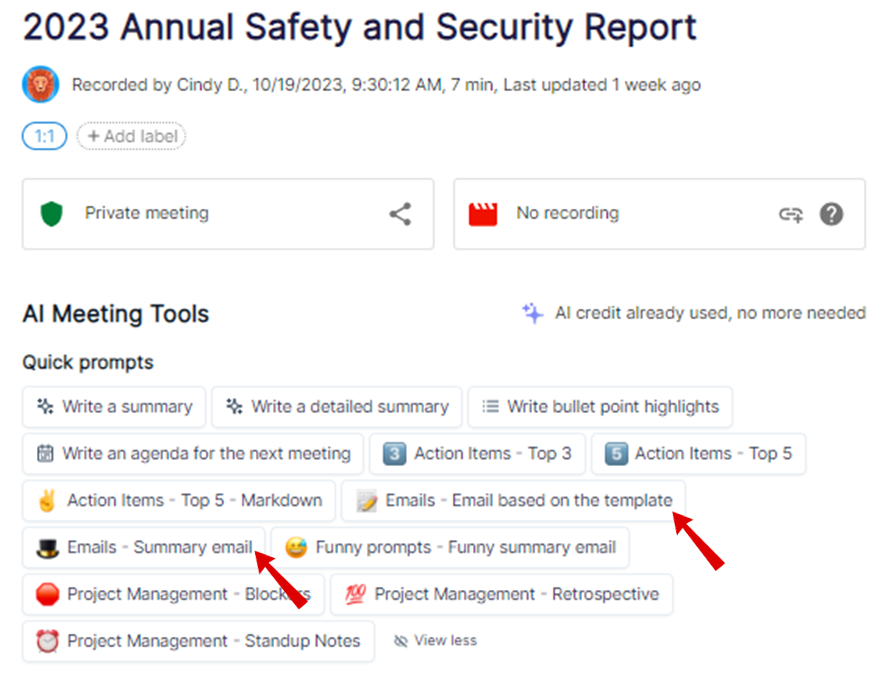Screen dimensions: 891x678
Task: Click the red clapperboard No recording icon
Action: coord(483,214)
